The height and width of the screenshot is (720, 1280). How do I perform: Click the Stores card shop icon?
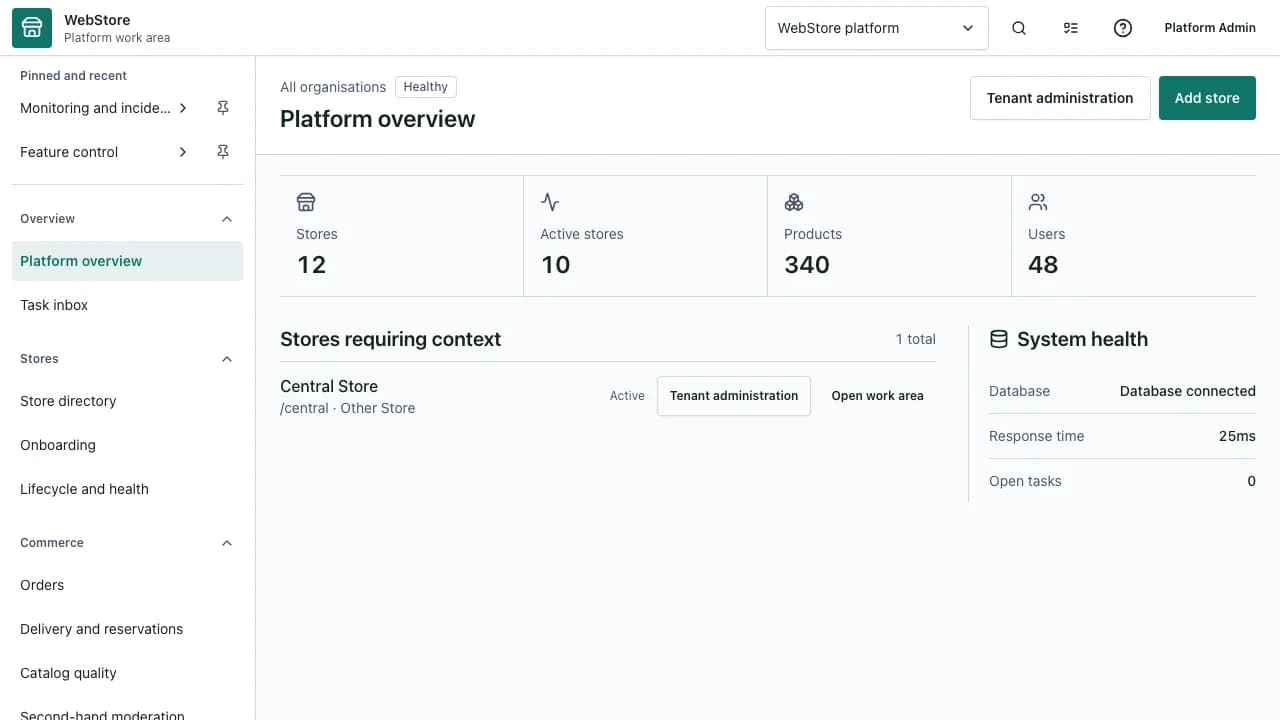click(x=306, y=202)
